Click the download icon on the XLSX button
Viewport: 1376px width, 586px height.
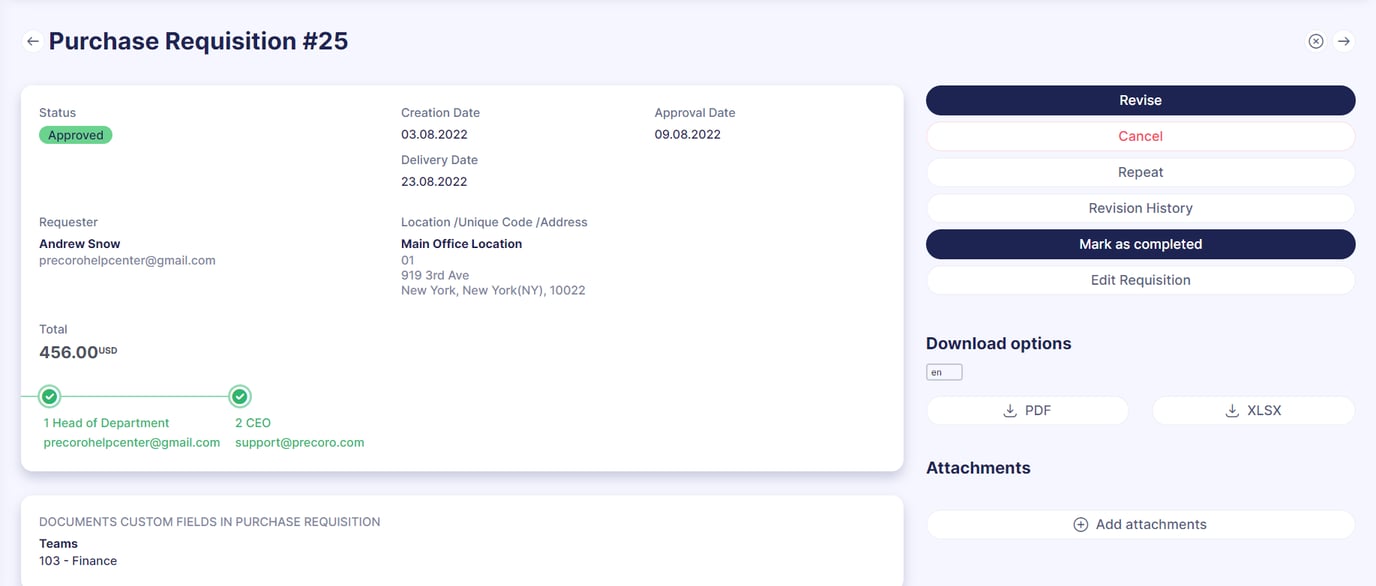1230,410
